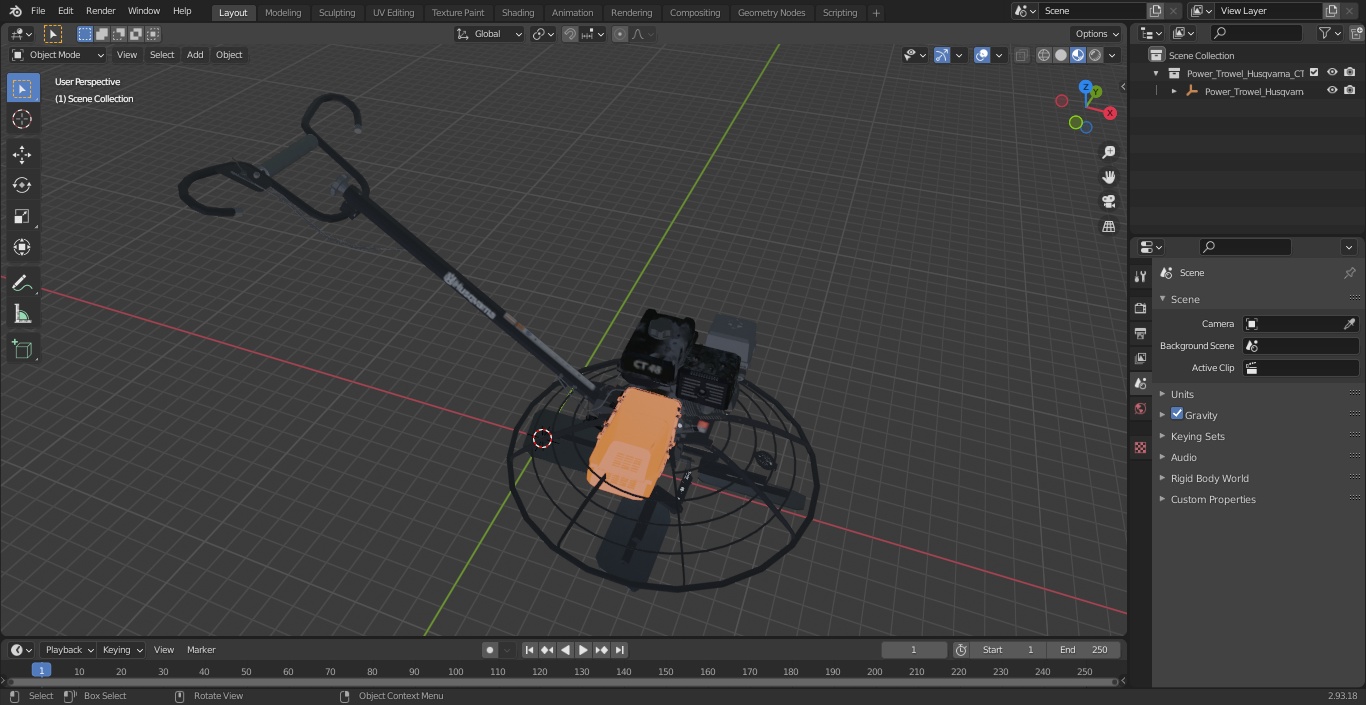Choose the Select Box tool
1366x705 pixels.
tap(22, 88)
